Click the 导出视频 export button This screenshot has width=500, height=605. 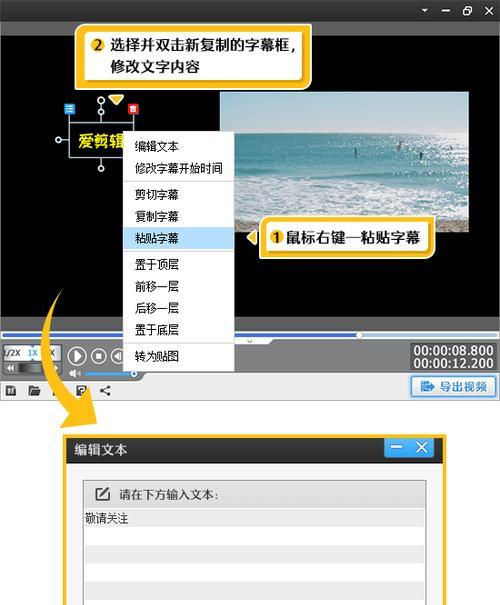point(453,386)
